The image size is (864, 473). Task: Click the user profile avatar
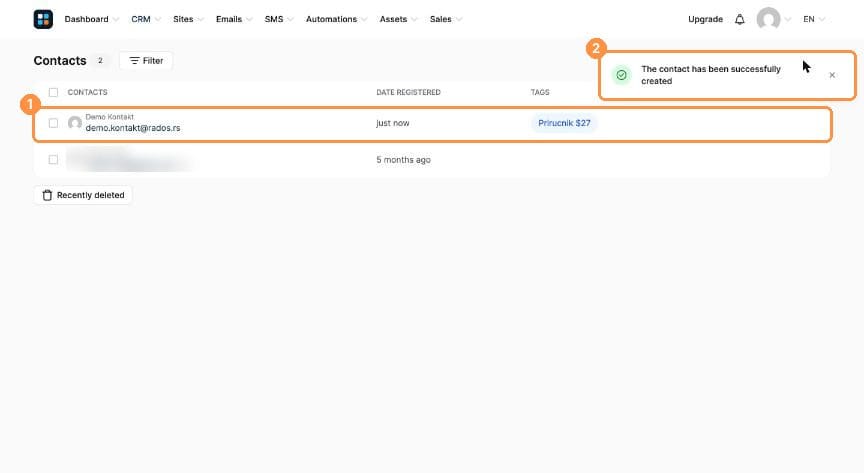(768, 19)
